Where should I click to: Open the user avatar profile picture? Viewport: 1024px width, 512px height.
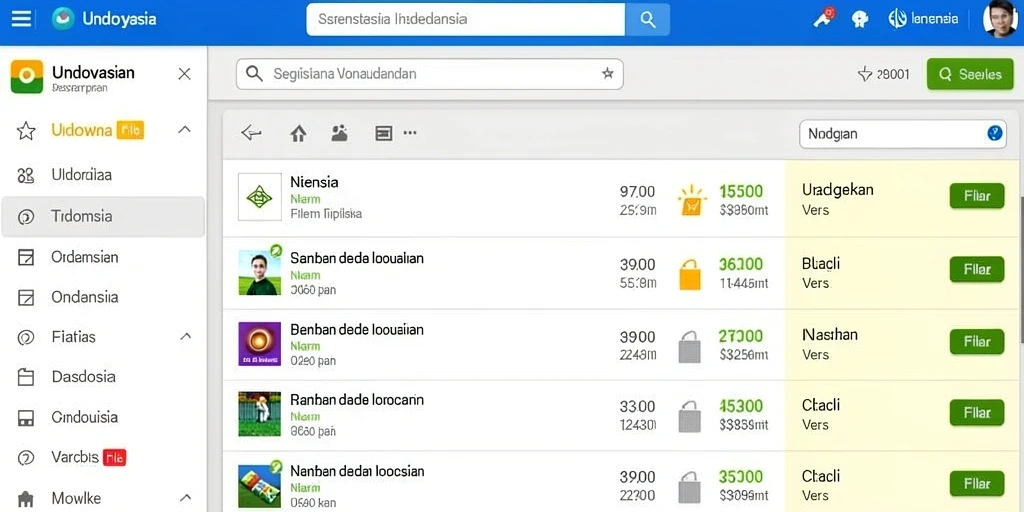[x=1000, y=18]
